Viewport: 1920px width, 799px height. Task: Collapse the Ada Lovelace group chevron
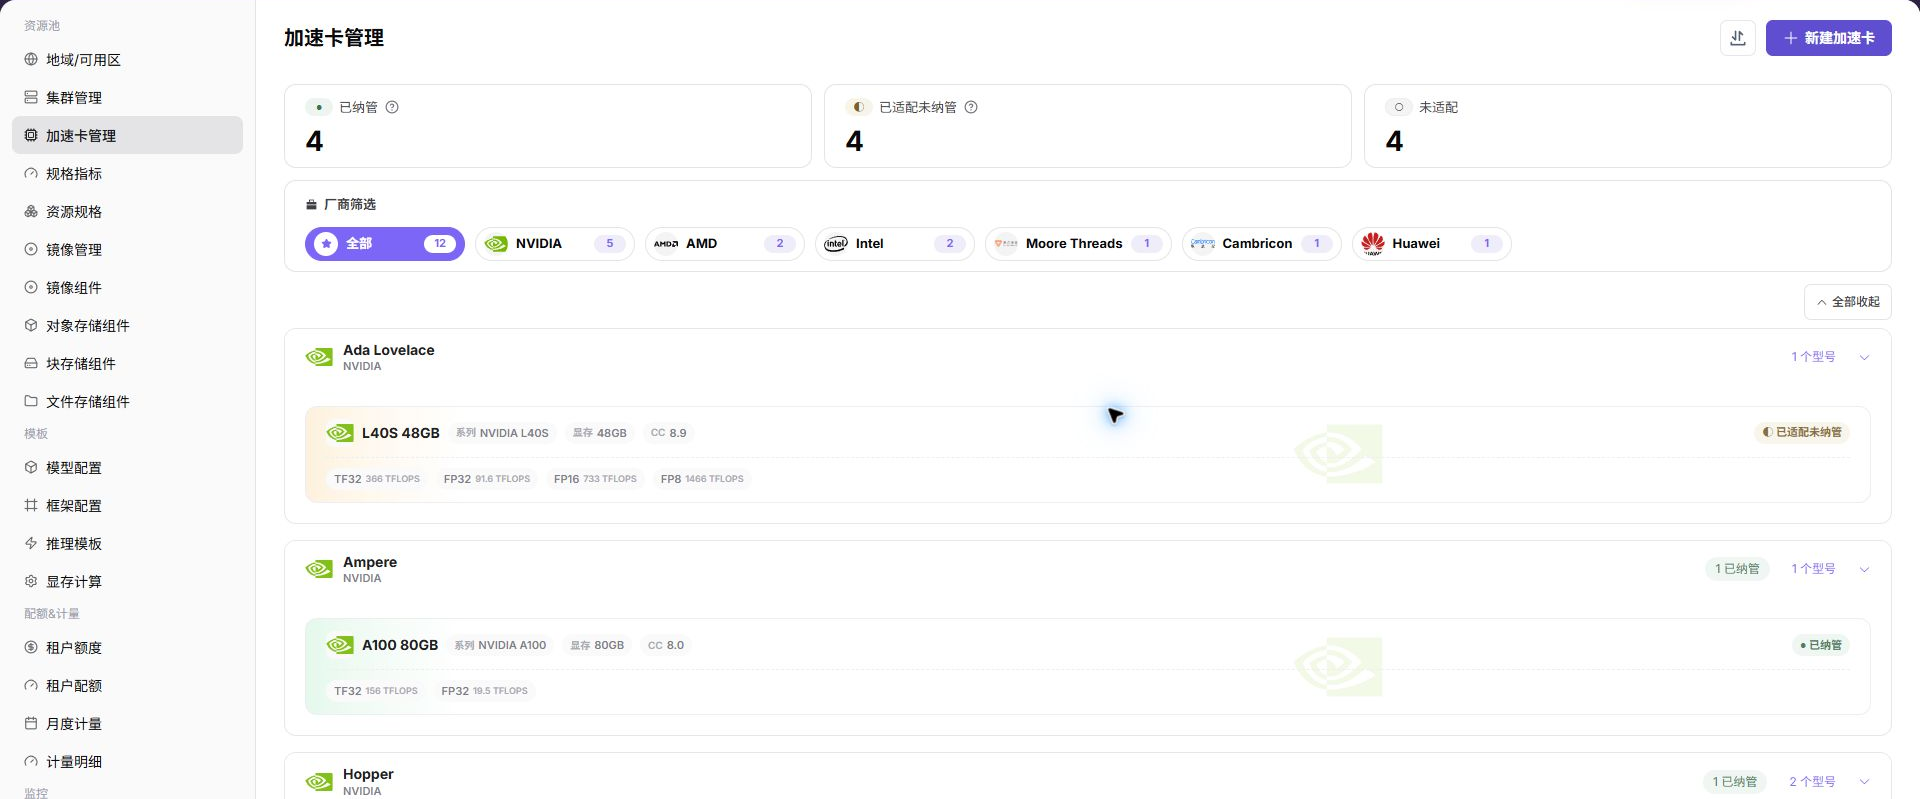coord(1864,358)
